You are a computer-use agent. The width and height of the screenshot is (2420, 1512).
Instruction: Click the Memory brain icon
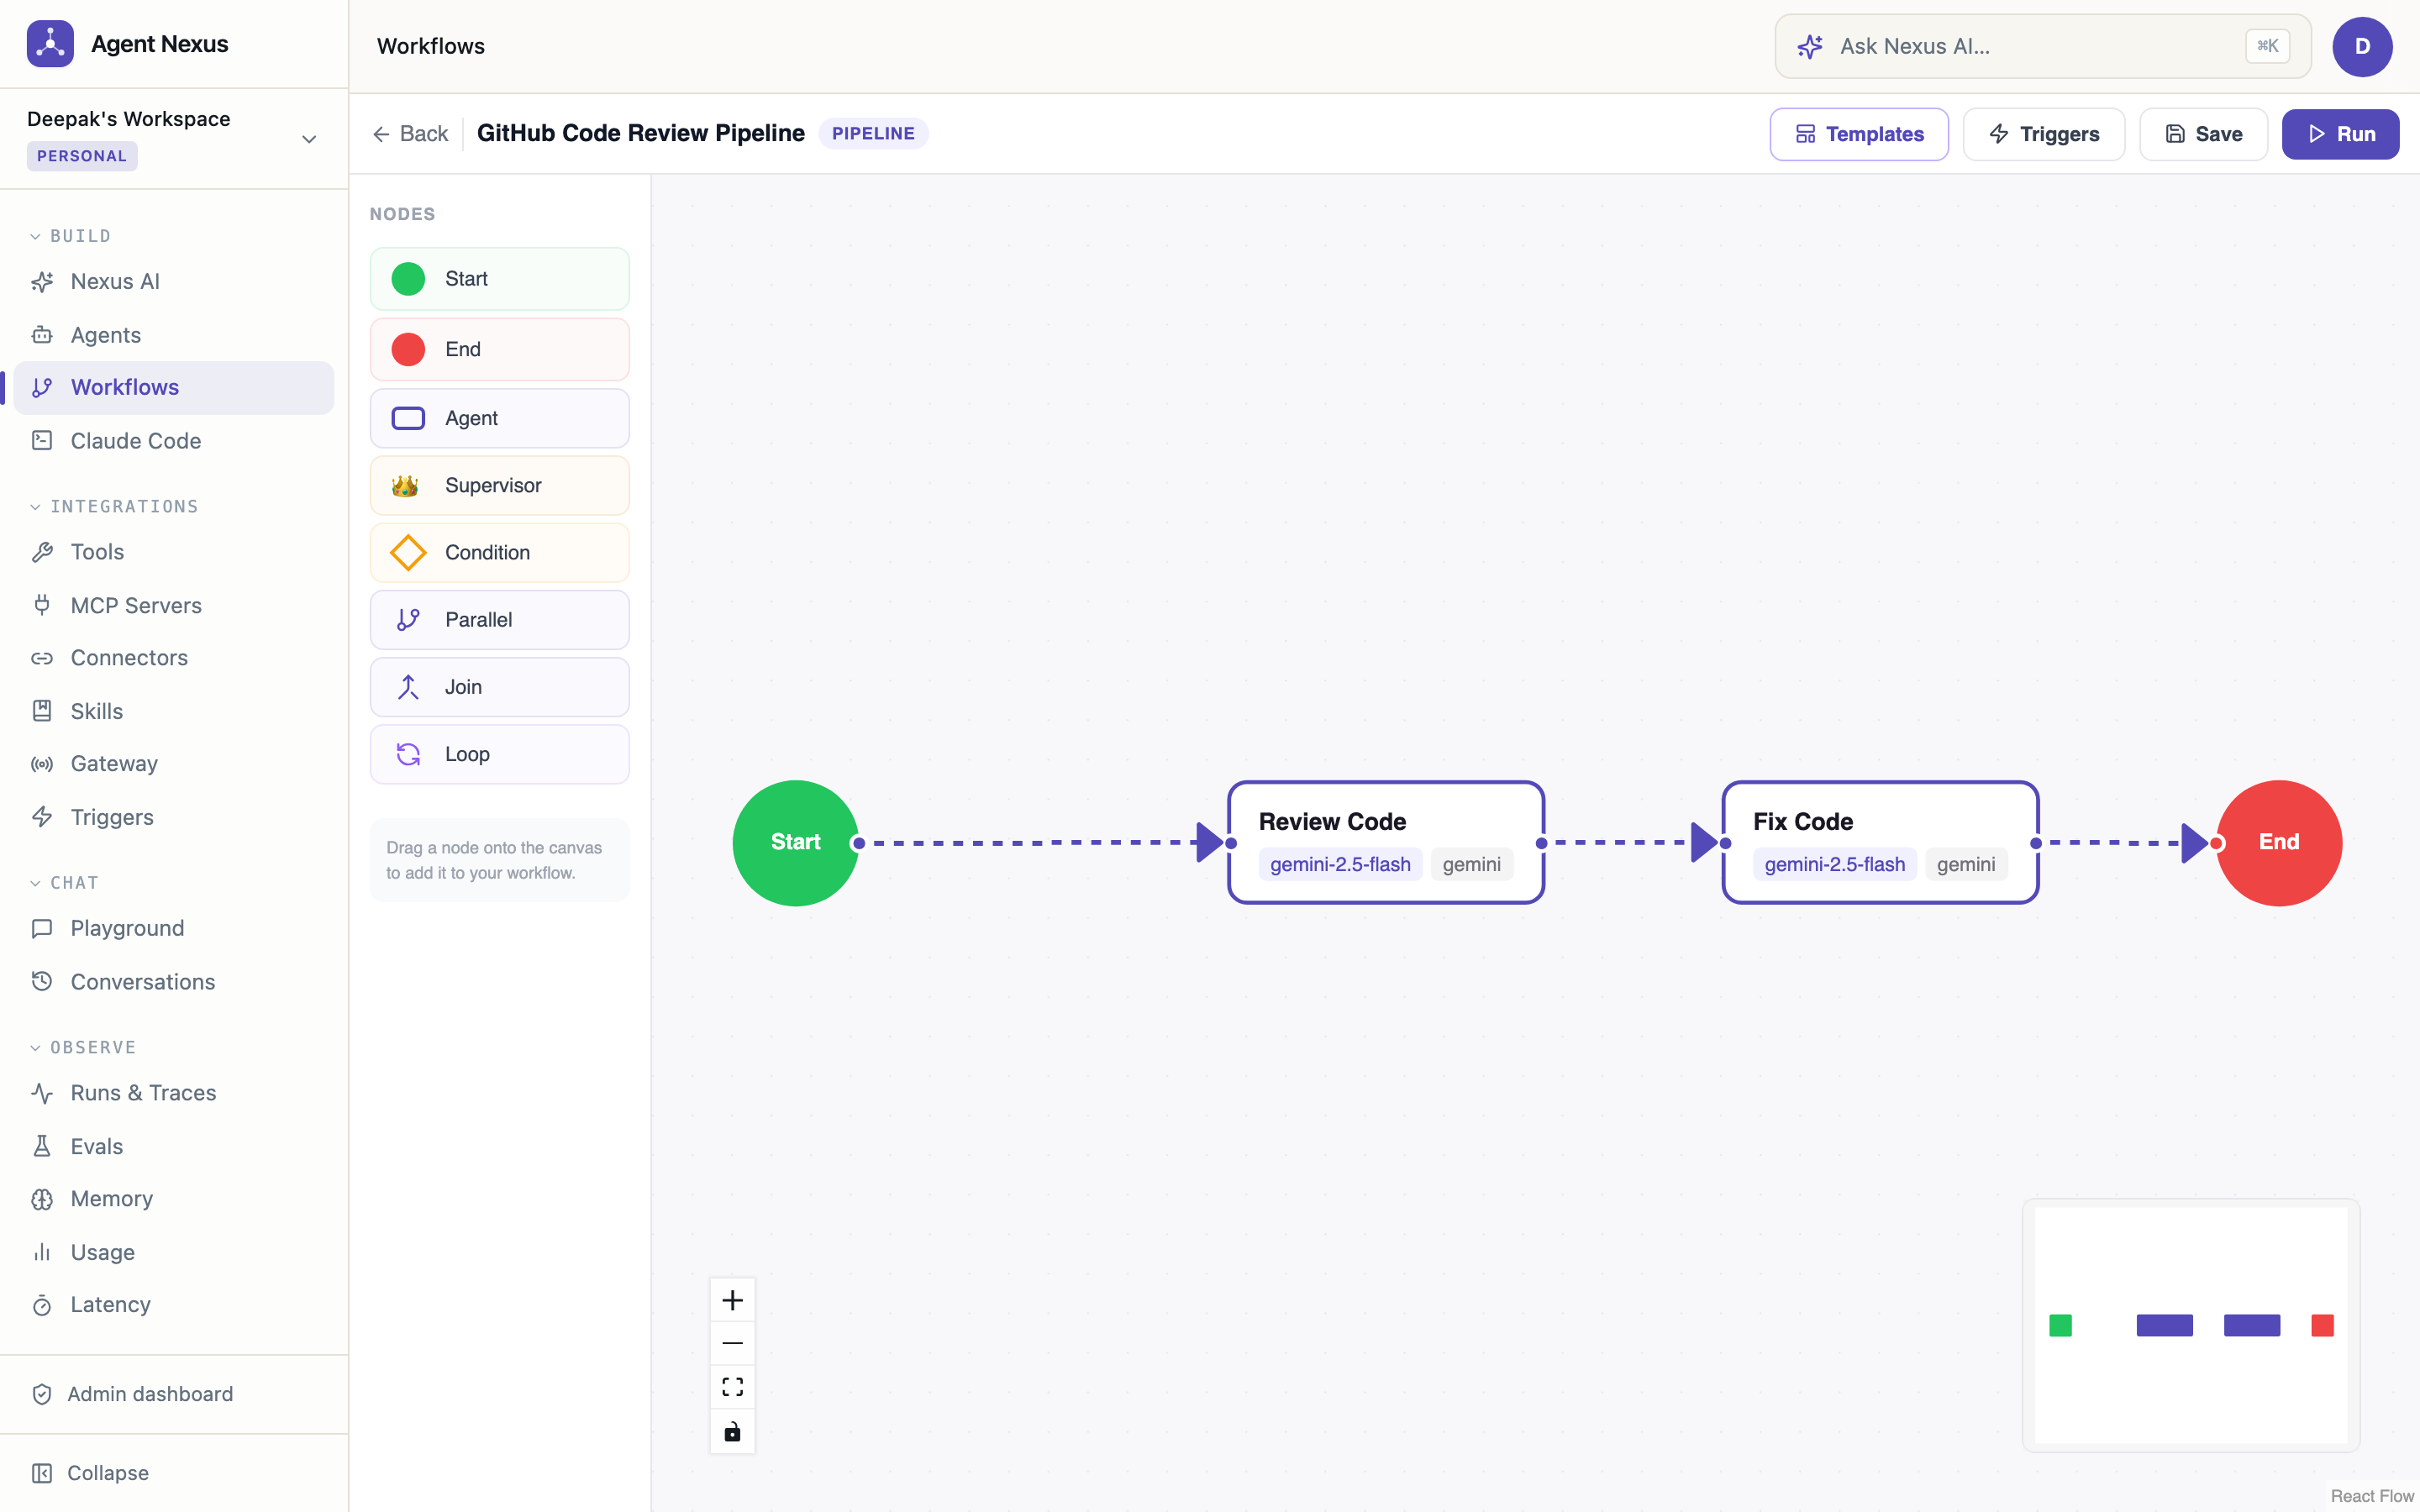[x=42, y=1199]
